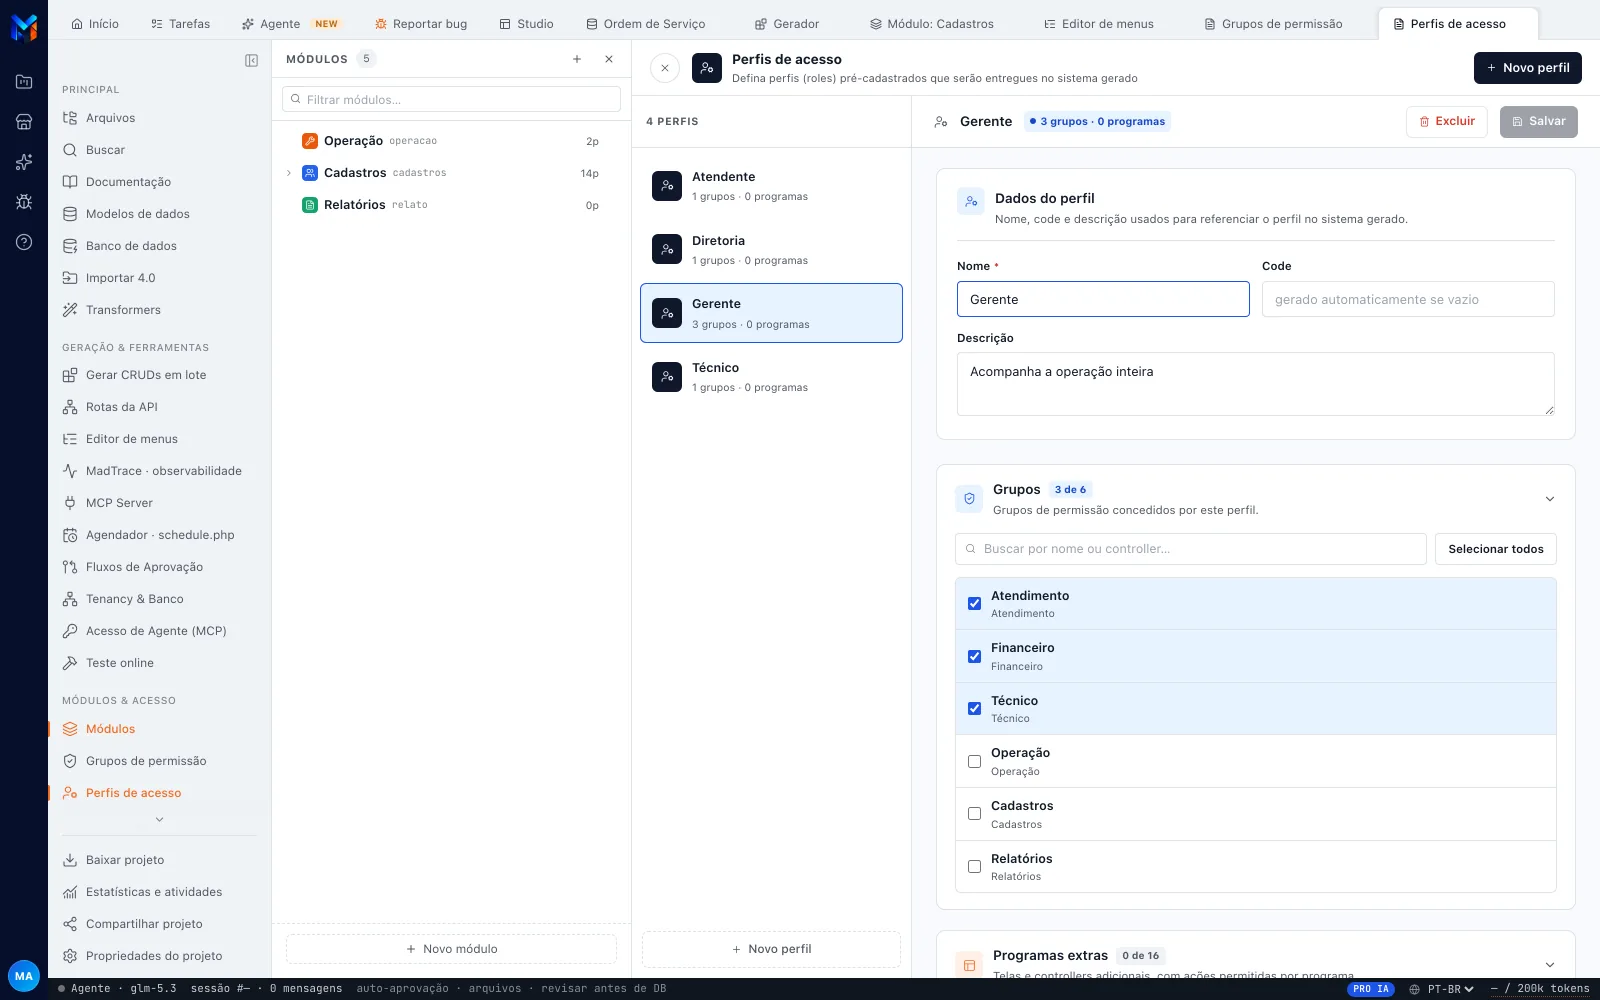
Task: Check the Relatórios group checkbox
Action: (x=974, y=866)
